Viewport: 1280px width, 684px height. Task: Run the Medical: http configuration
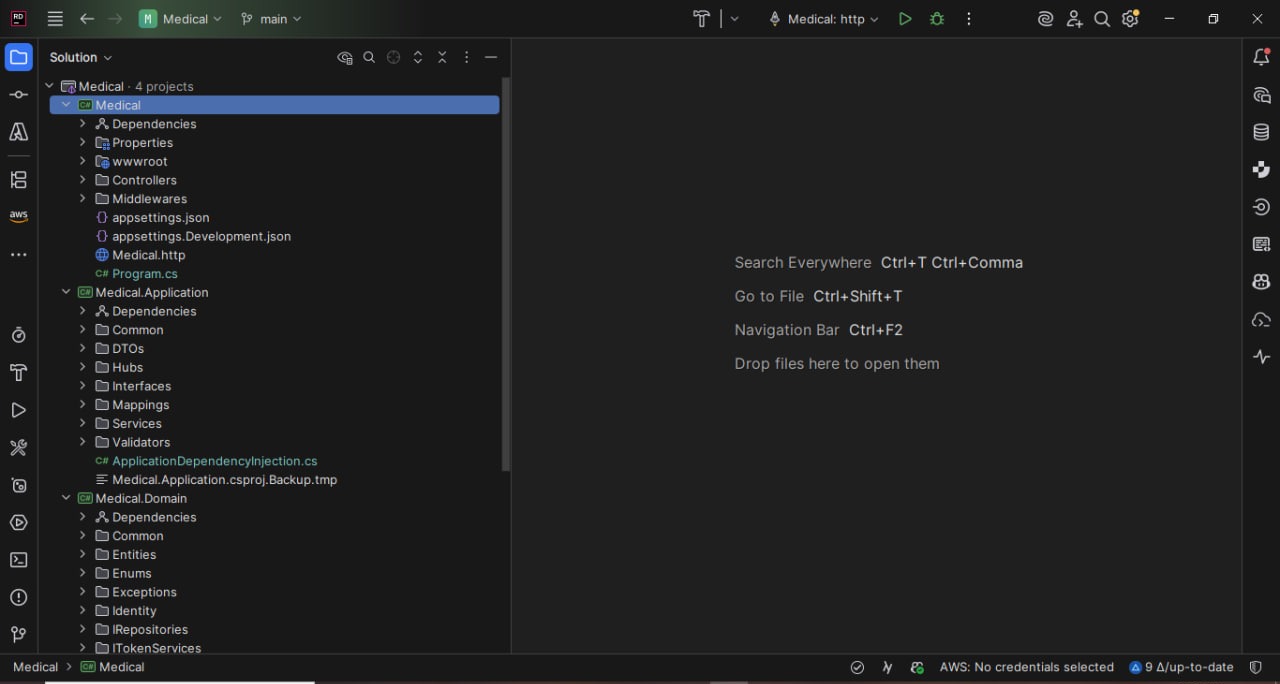tap(905, 18)
